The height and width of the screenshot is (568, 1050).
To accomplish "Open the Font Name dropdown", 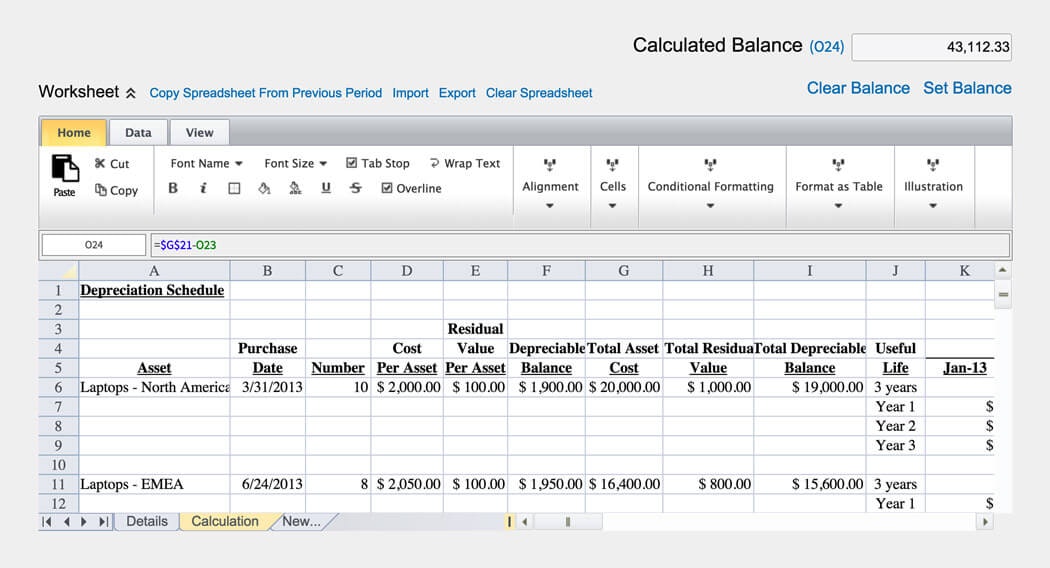I will [x=206, y=163].
